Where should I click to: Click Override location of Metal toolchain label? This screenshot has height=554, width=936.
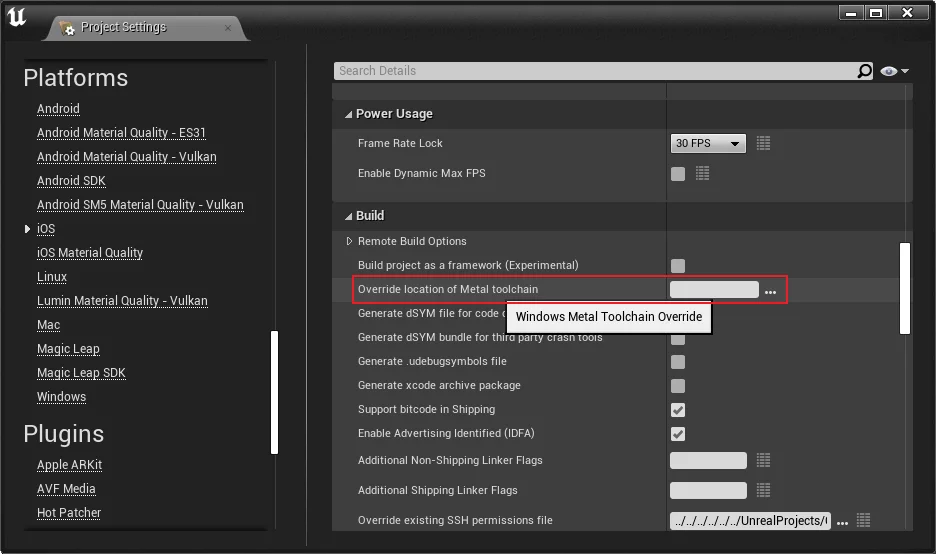coord(448,289)
